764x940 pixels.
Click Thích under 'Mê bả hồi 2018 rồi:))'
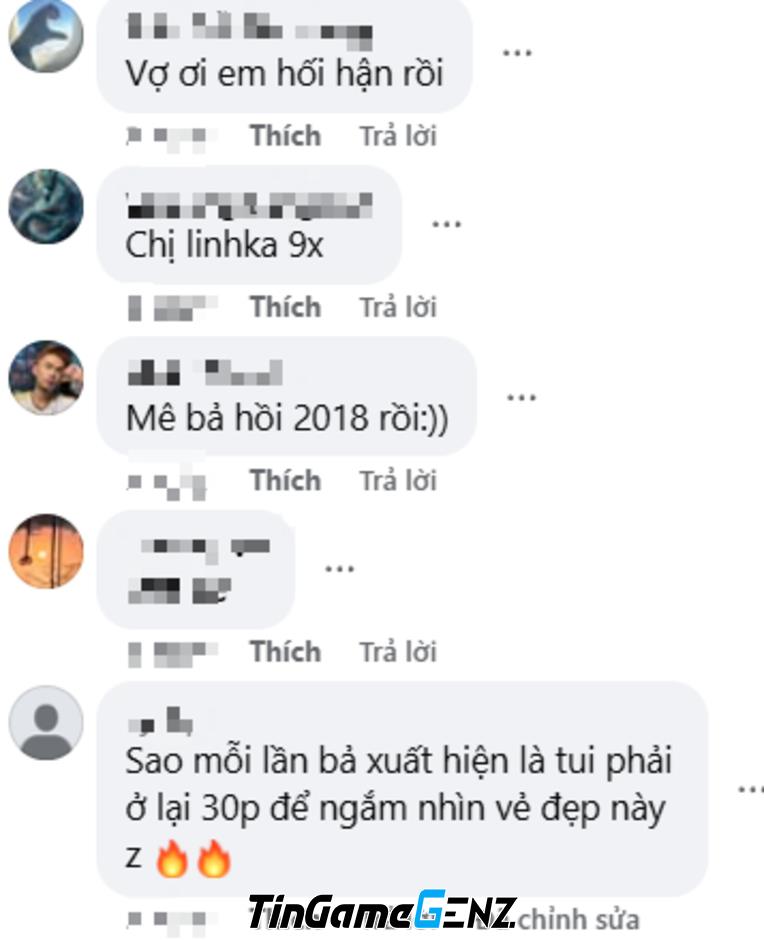point(285,480)
